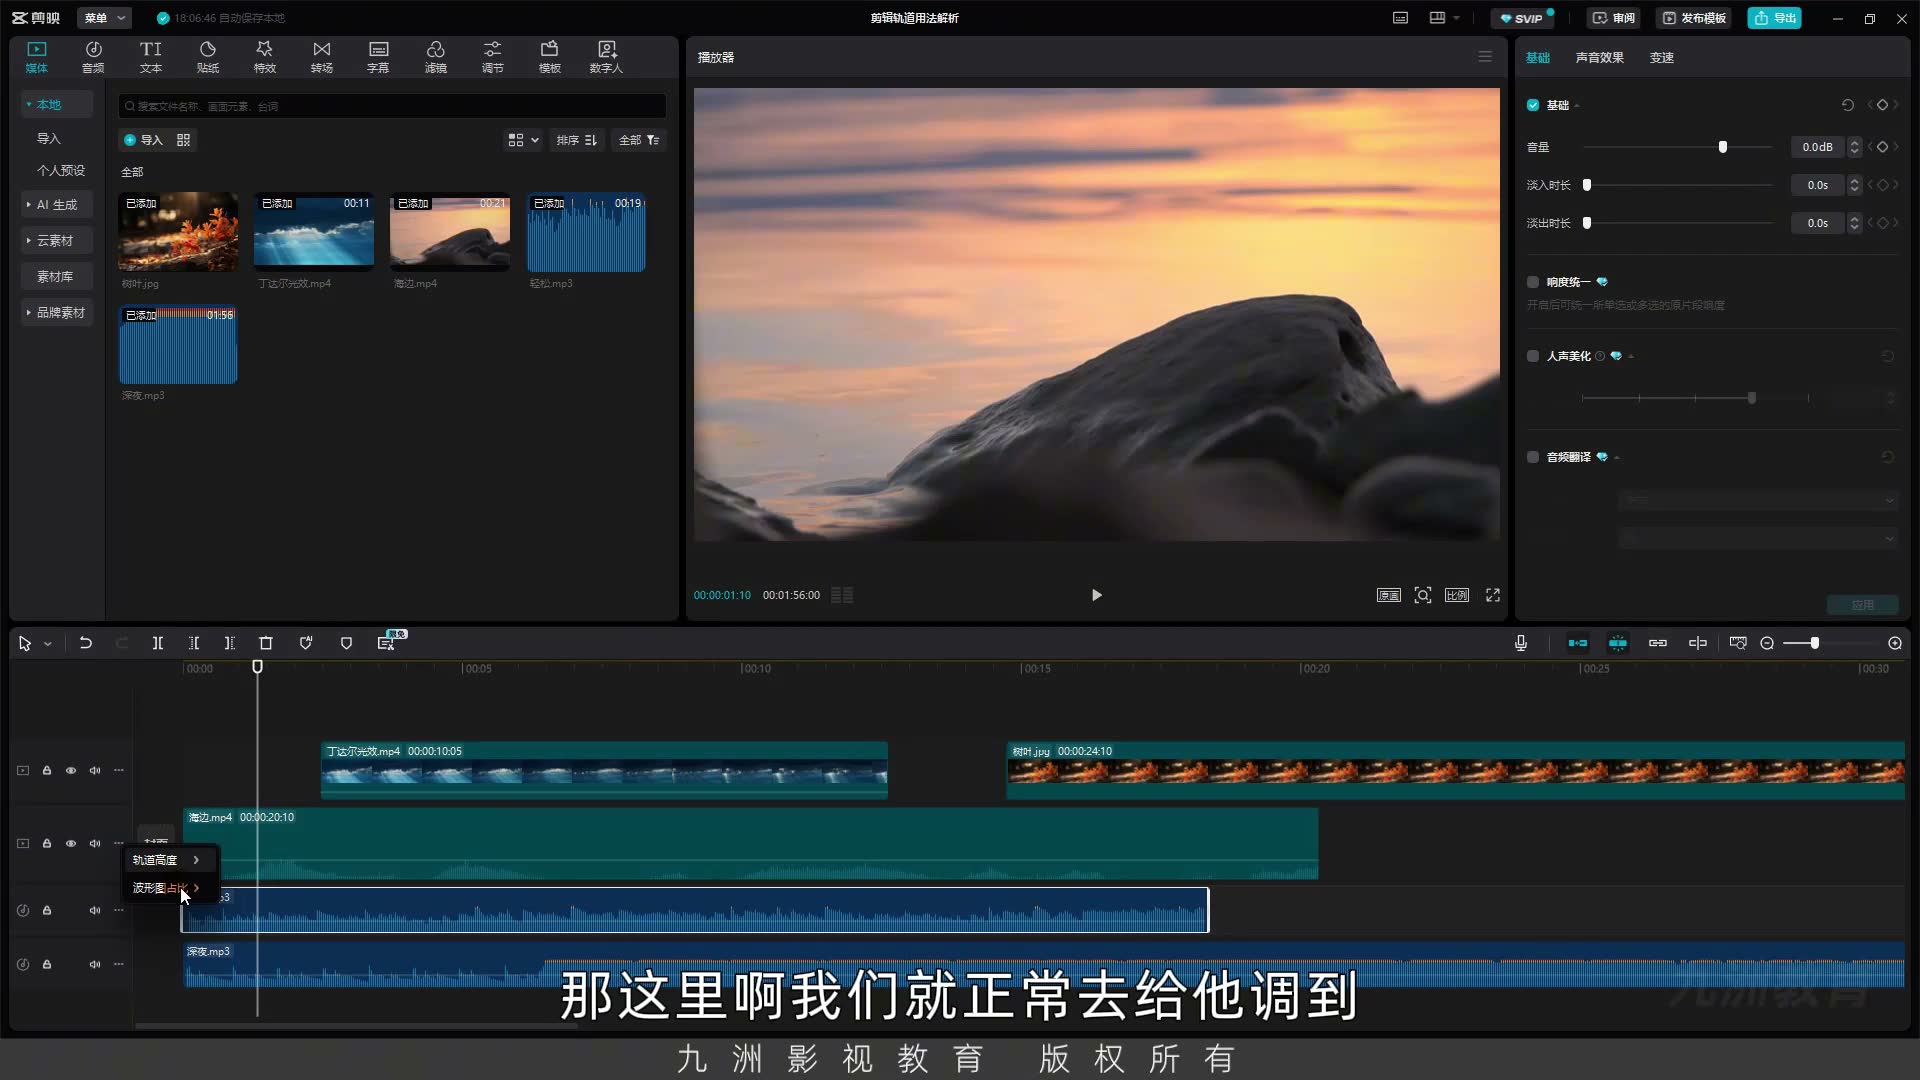Image resolution: width=1920 pixels, height=1080 pixels.
Task: Click the media search input field
Action: coord(392,106)
